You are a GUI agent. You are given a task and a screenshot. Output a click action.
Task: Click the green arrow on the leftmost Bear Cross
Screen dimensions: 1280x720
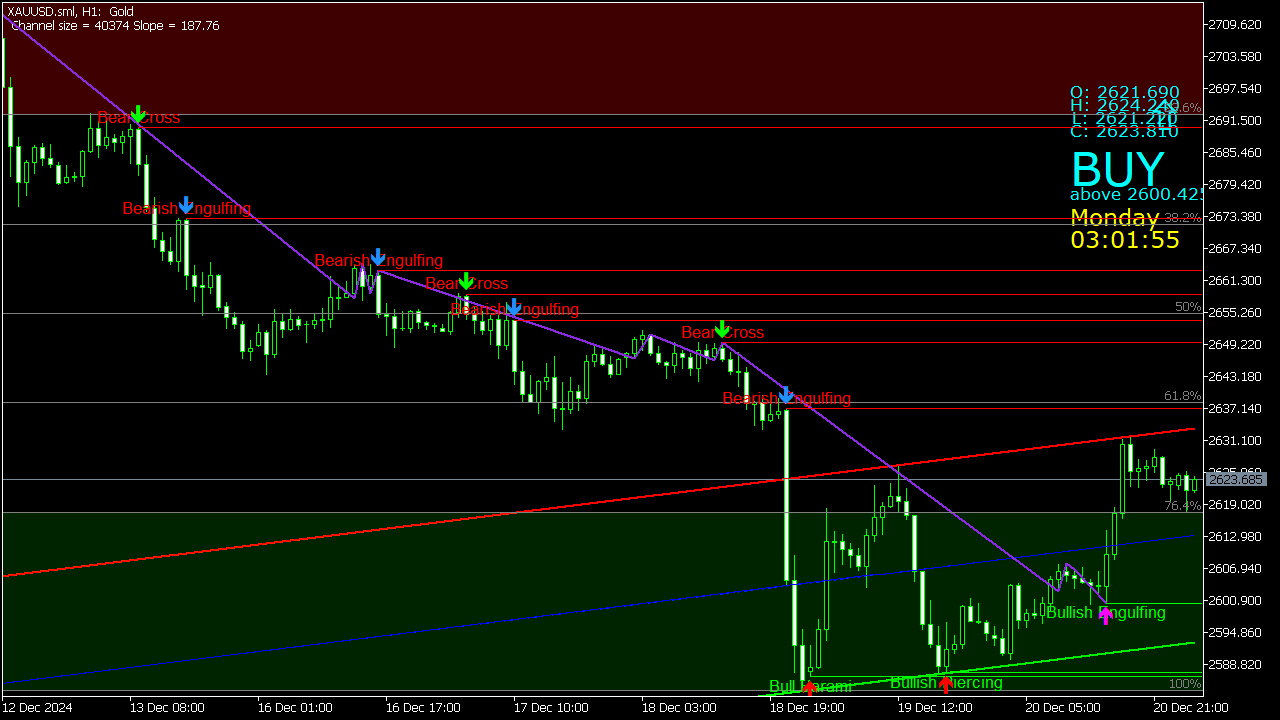pos(138,113)
